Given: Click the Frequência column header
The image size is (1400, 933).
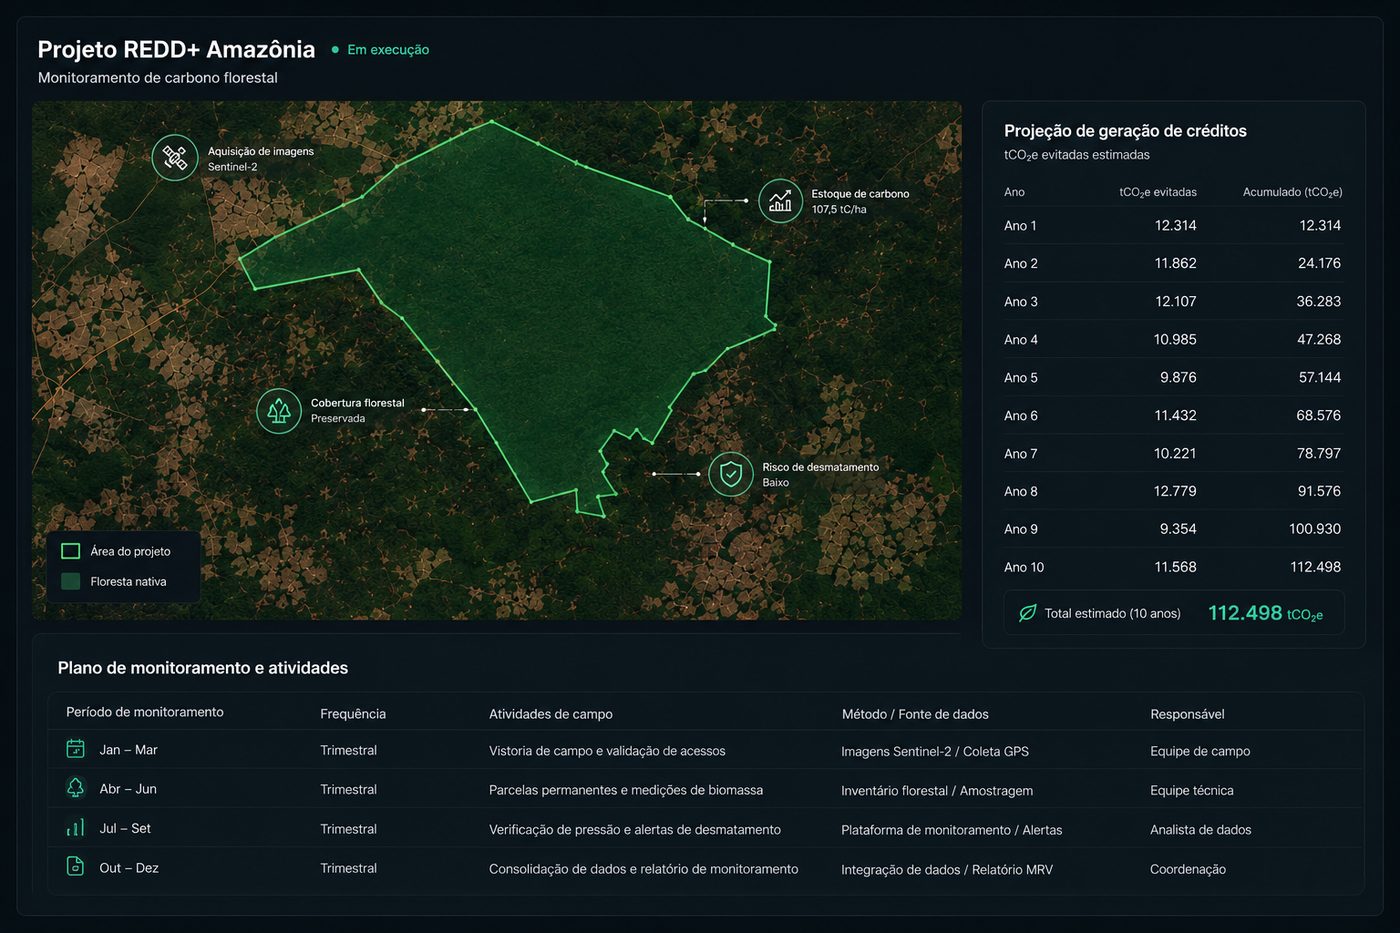Looking at the screenshot, I should coord(353,714).
